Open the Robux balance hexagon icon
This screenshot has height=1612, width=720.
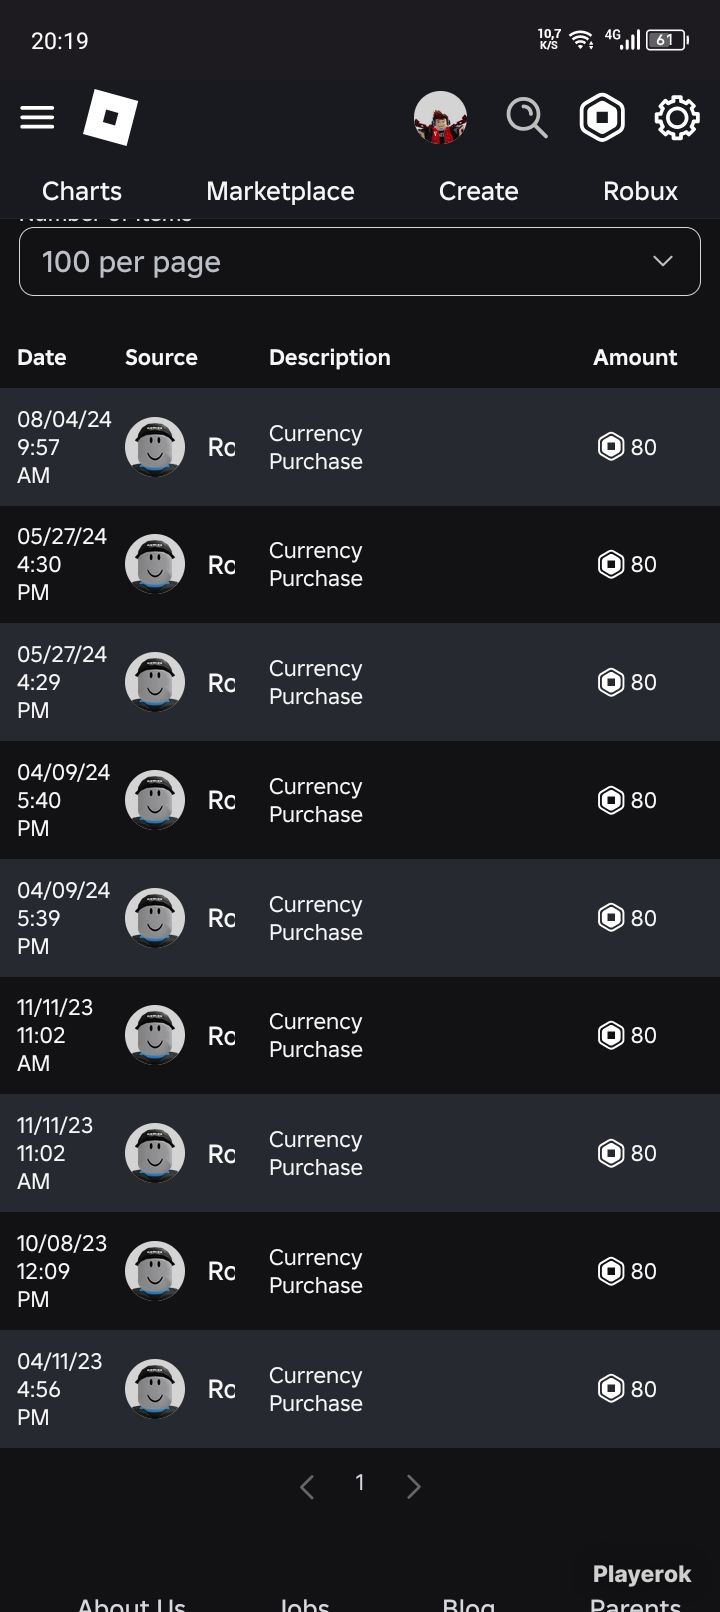pos(602,118)
